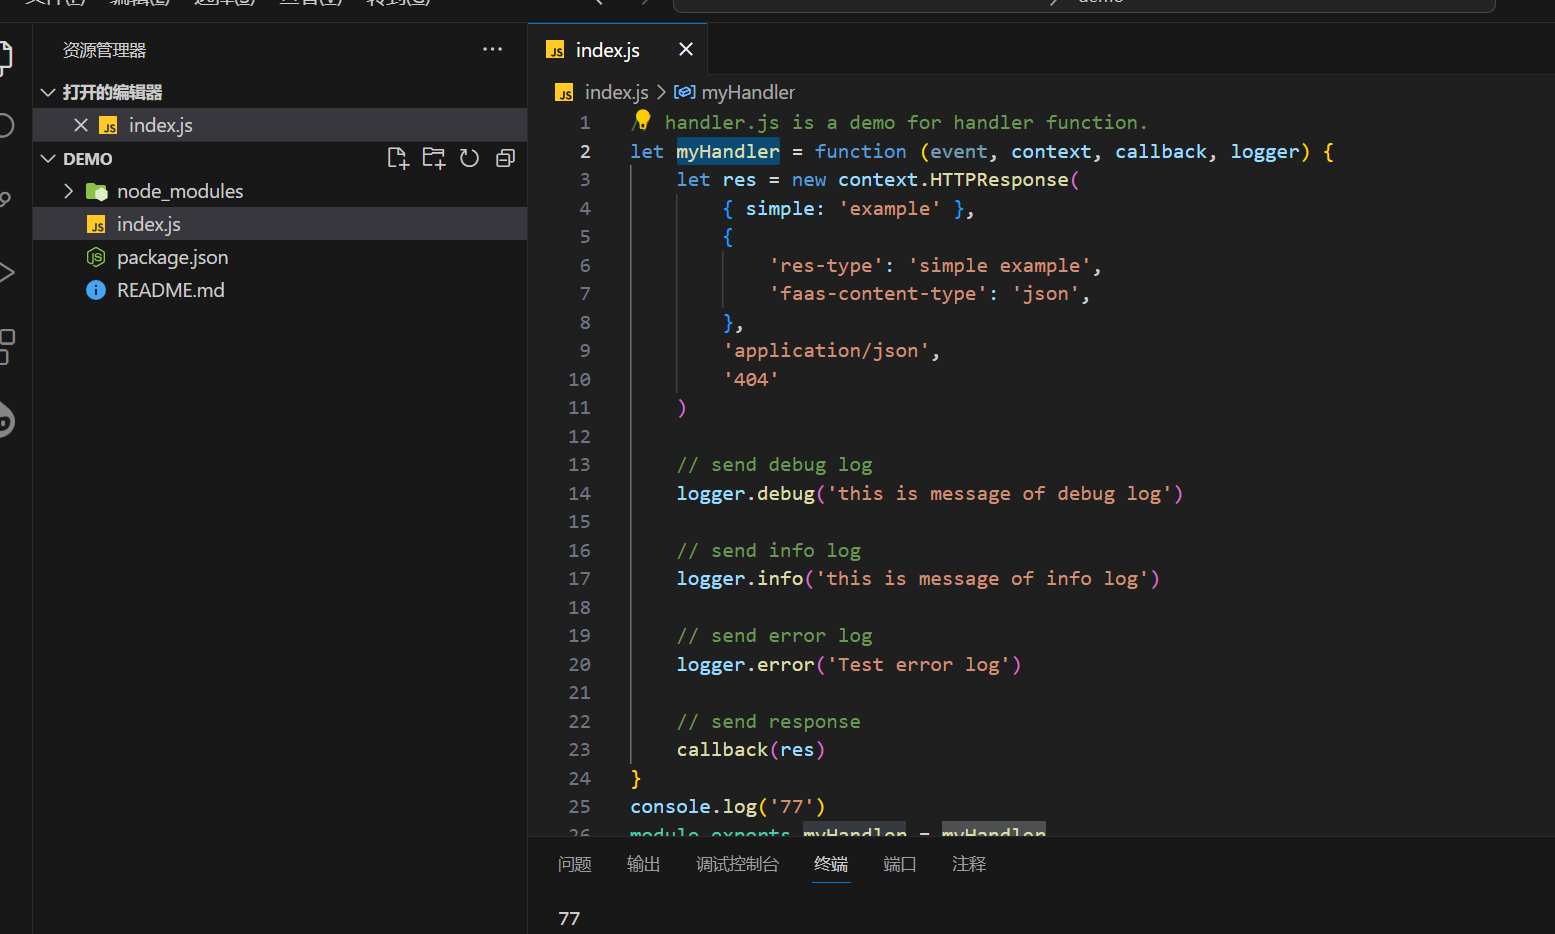Click the explorer panel title
The width and height of the screenshot is (1555, 934).
tap(105, 50)
